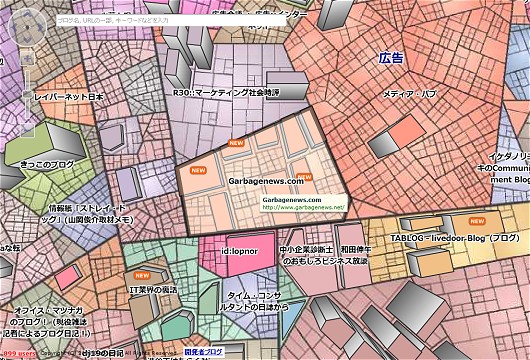The width and height of the screenshot is (530, 360).
Task: Open the 開発者ブログ link at the bottom
Action: click(x=204, y=352)
